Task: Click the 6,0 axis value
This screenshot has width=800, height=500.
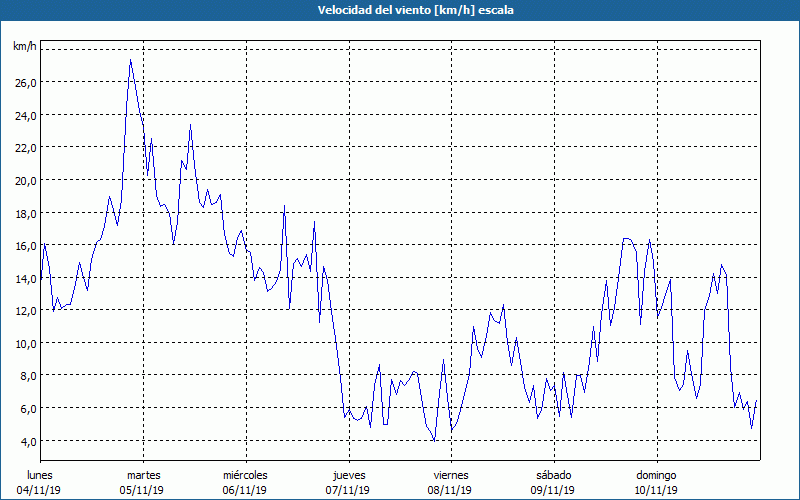Action: (x=29, y=409)
